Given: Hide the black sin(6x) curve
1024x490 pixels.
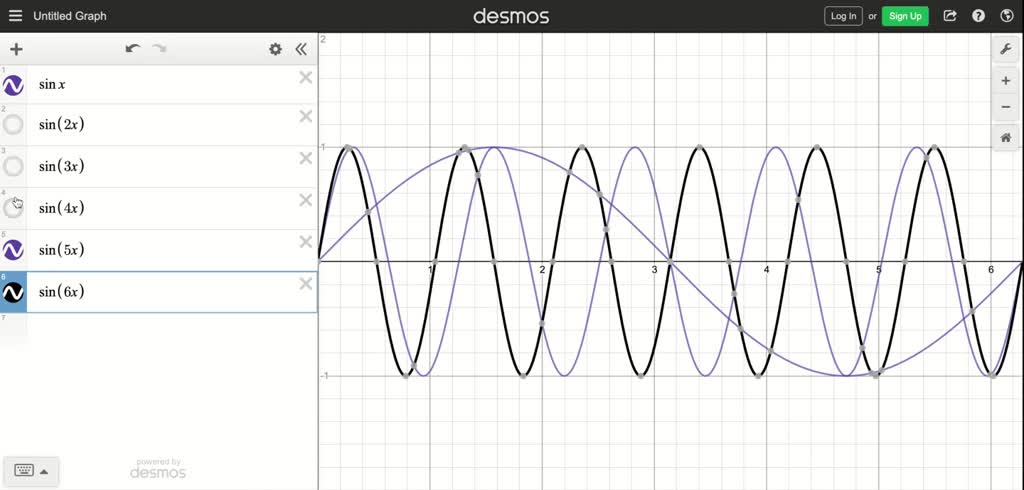Looking at the screenshot, I should pyautogui.click(x=13, y=292).
